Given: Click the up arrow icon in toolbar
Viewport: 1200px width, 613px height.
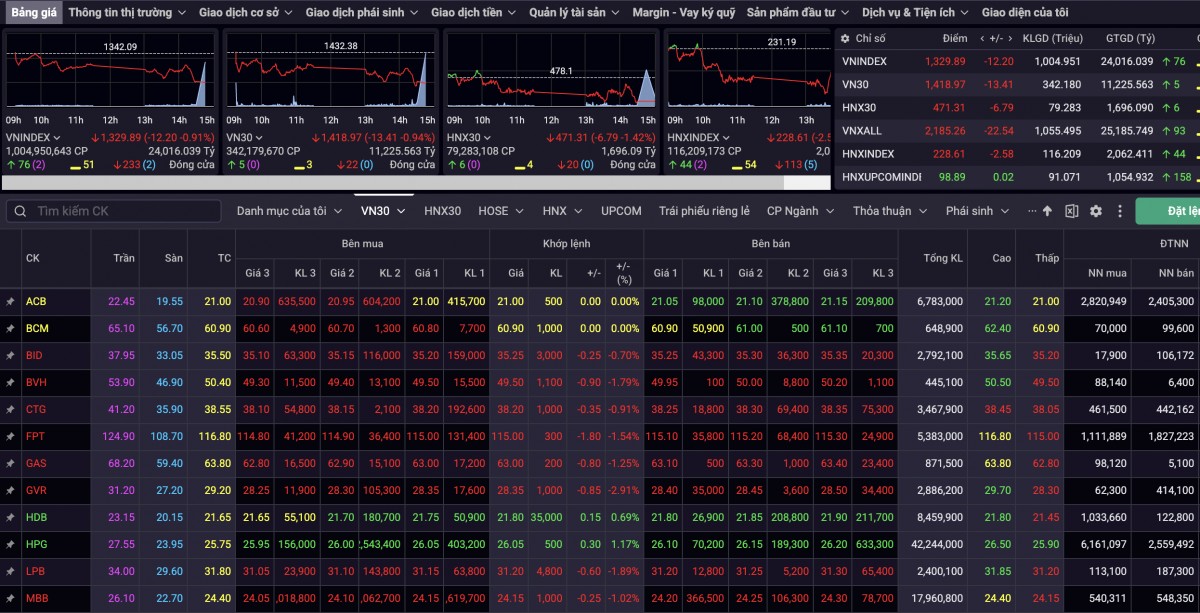Looking at the screenshot, I should click(x=1047, y=211).
